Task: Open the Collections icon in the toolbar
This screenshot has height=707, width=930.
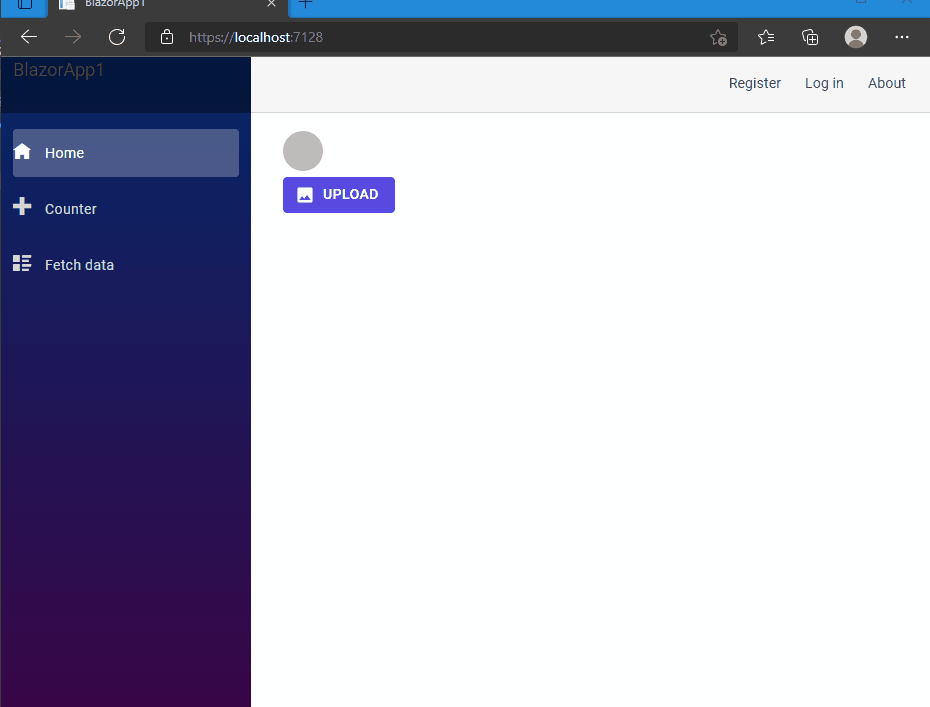Action: [x=809, y=37]
